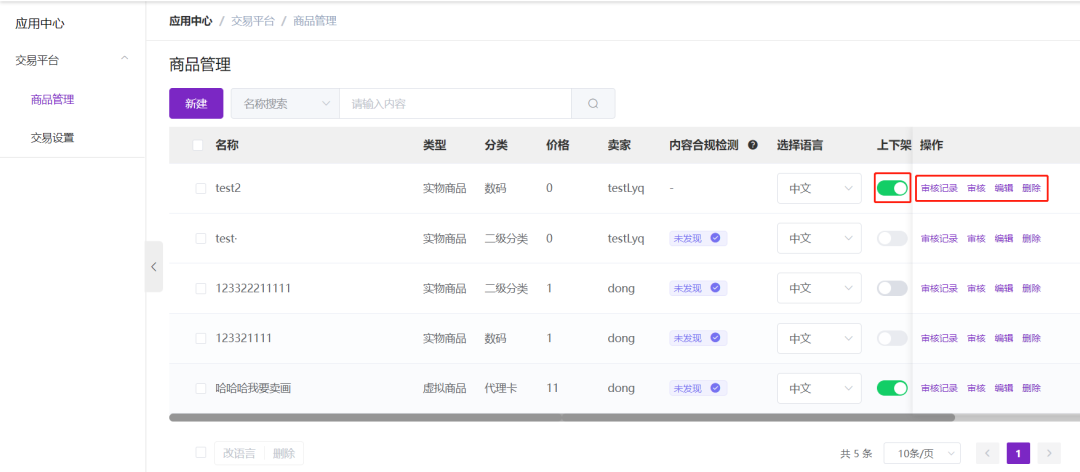Open the 10条/页 page size dropdown
This screenshot has width=1080, height=472.
tap(922, 454)
